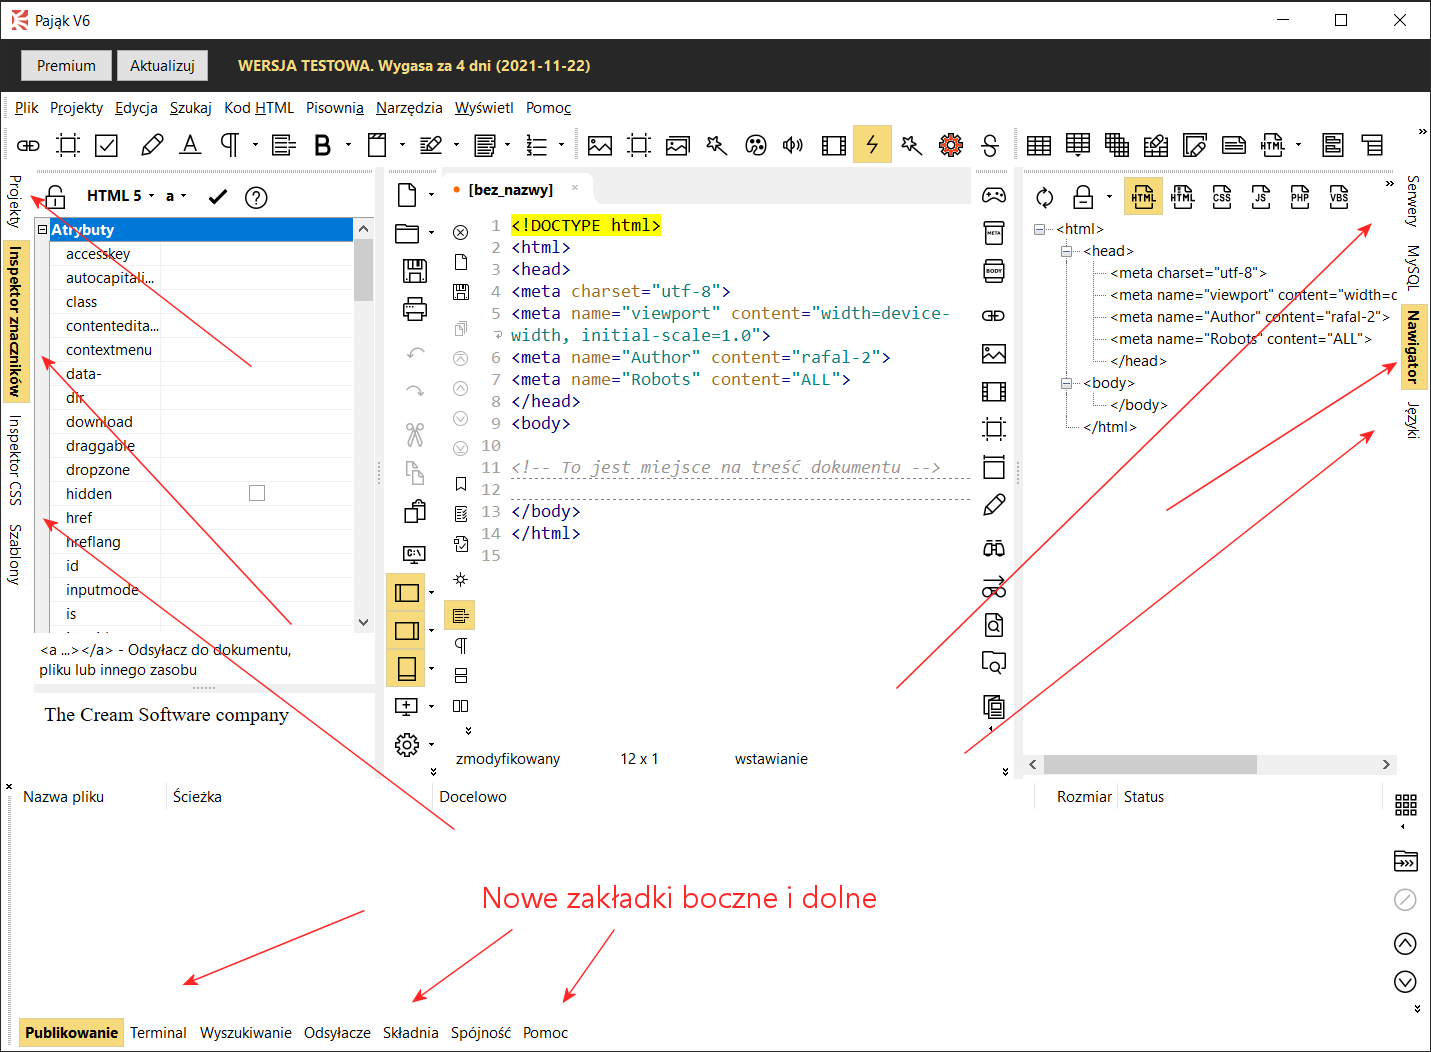The height and width of the screenshot is (1052, 1431).
Task: Toggle the pilcrow show-whitespace button beside the editor
Action: [460, 645]
